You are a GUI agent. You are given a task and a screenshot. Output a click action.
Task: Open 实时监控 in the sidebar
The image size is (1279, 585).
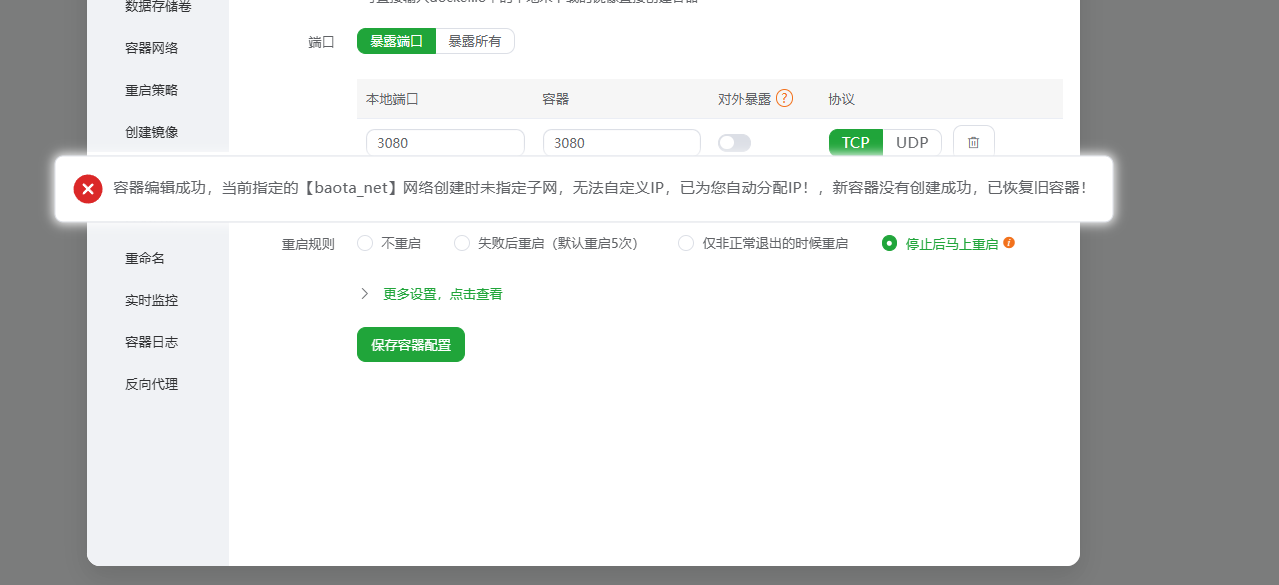(152, 300)
